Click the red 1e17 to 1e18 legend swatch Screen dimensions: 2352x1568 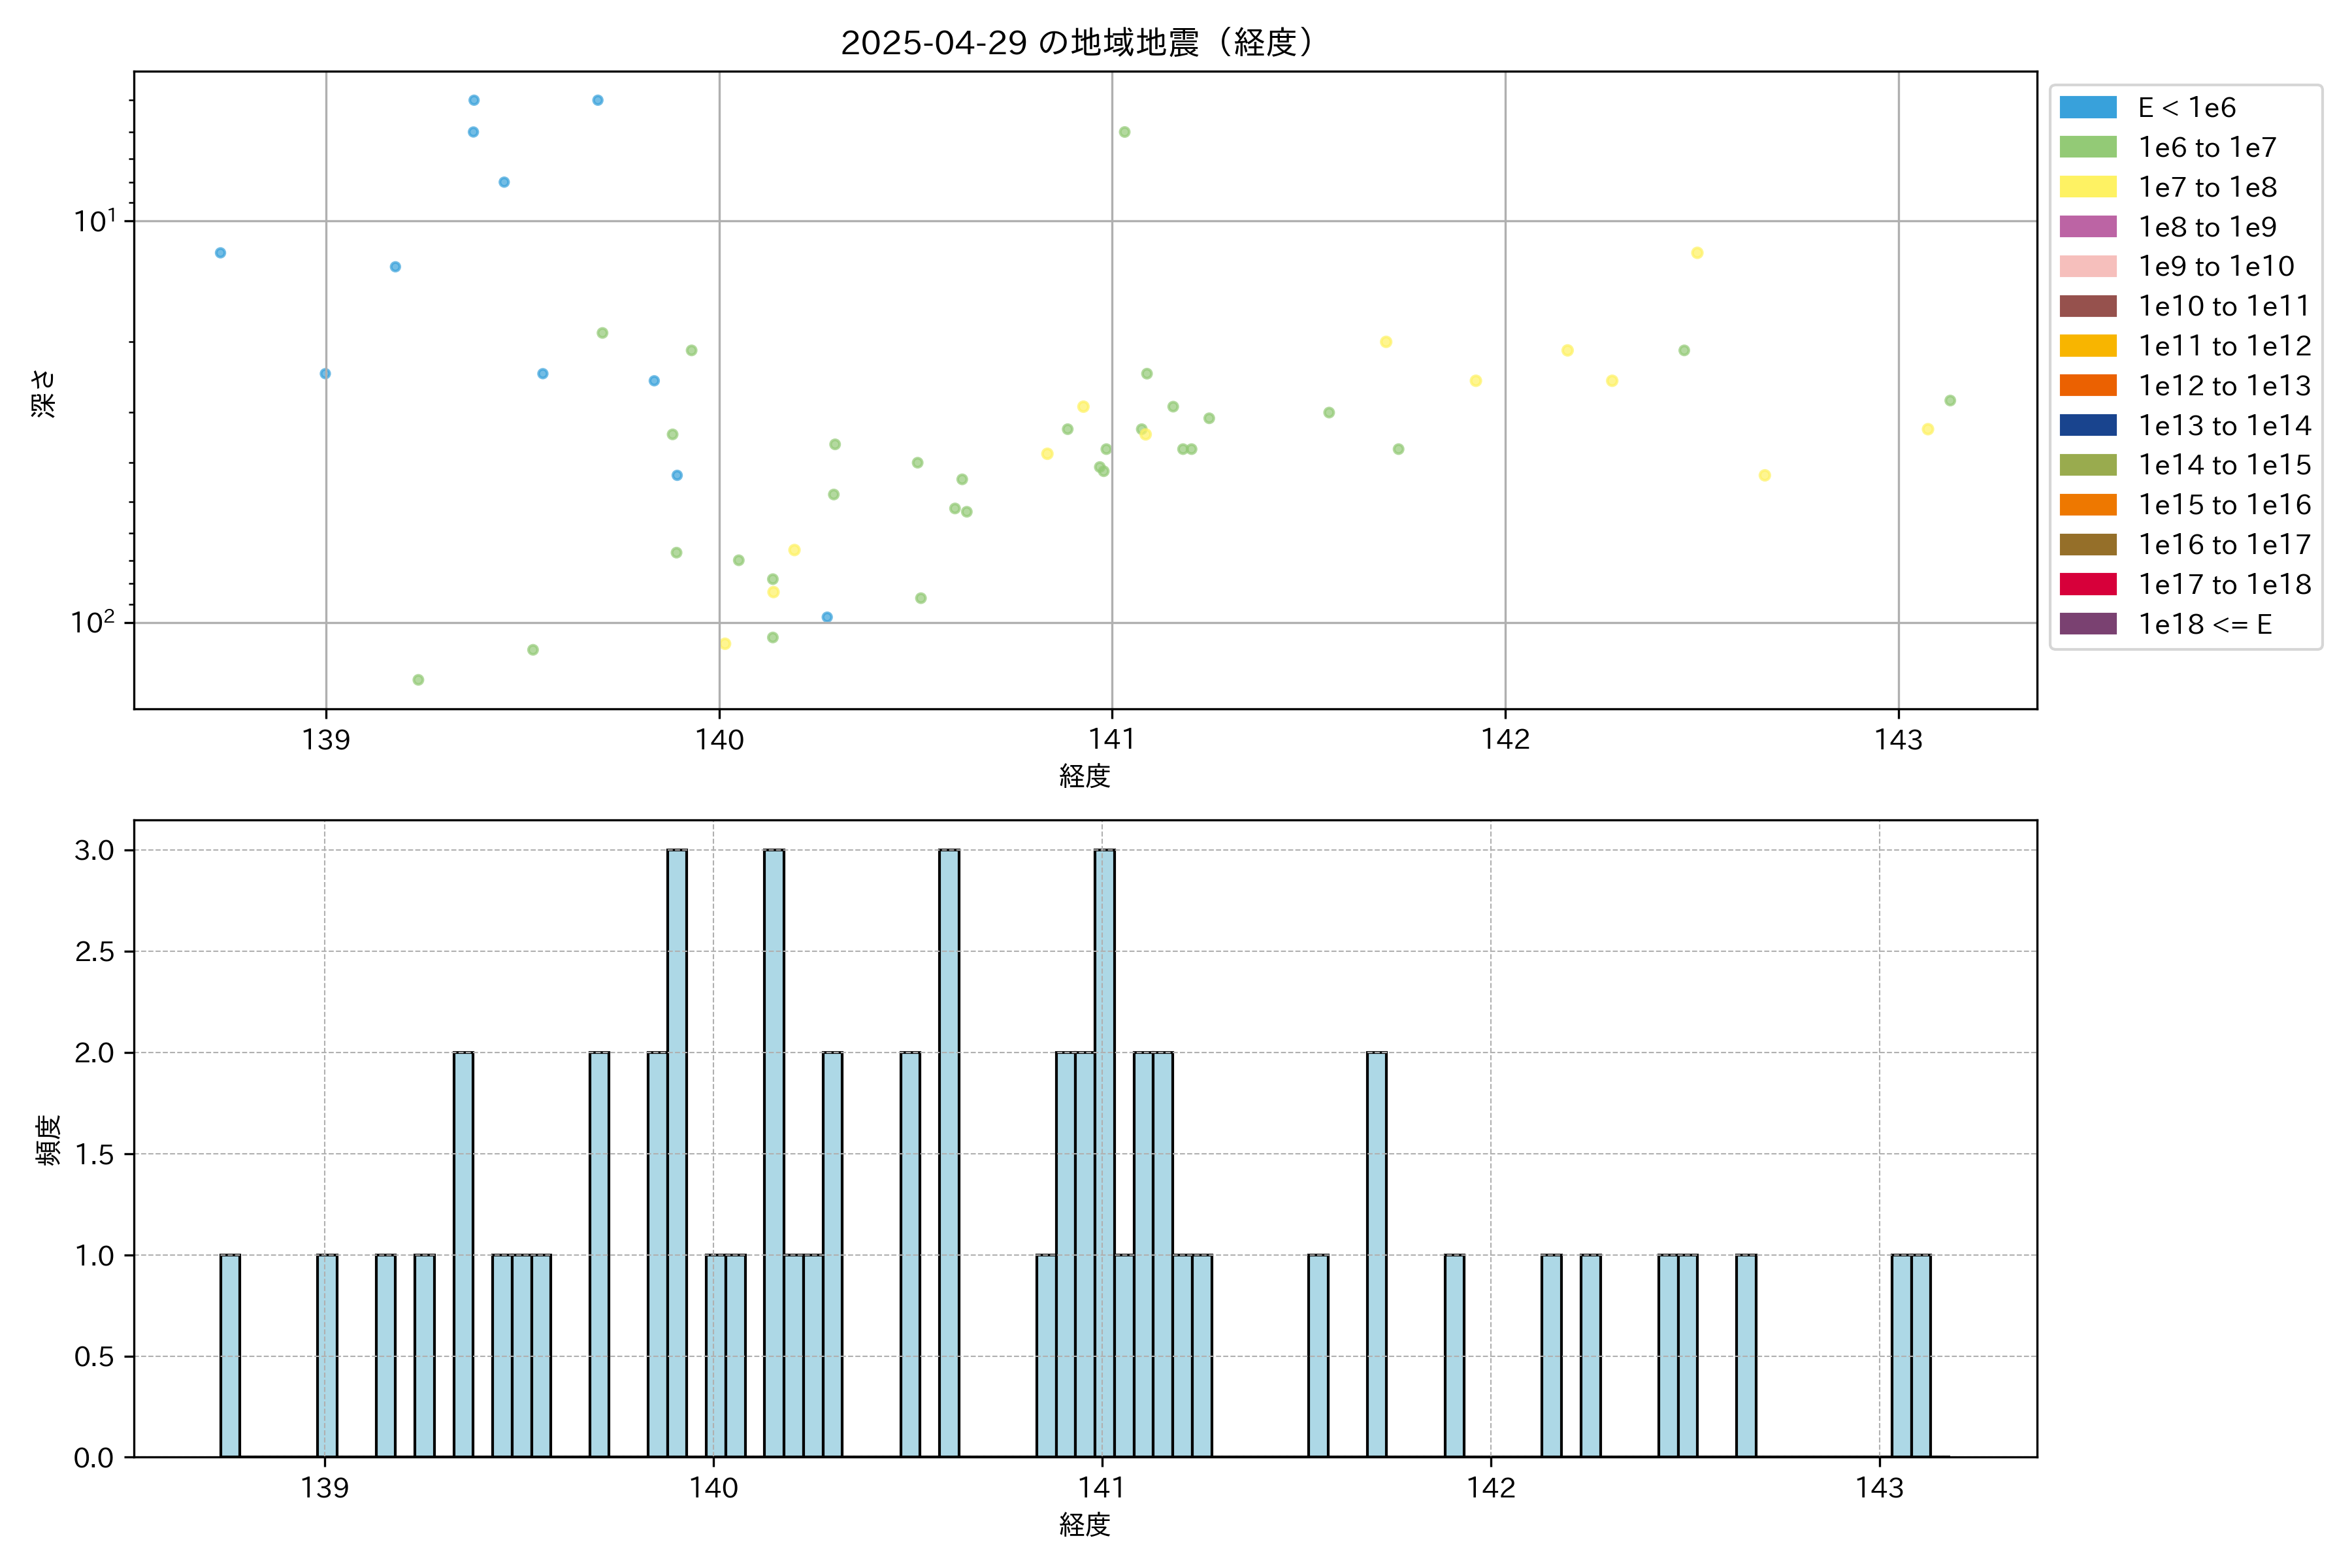pos(2087,584)
